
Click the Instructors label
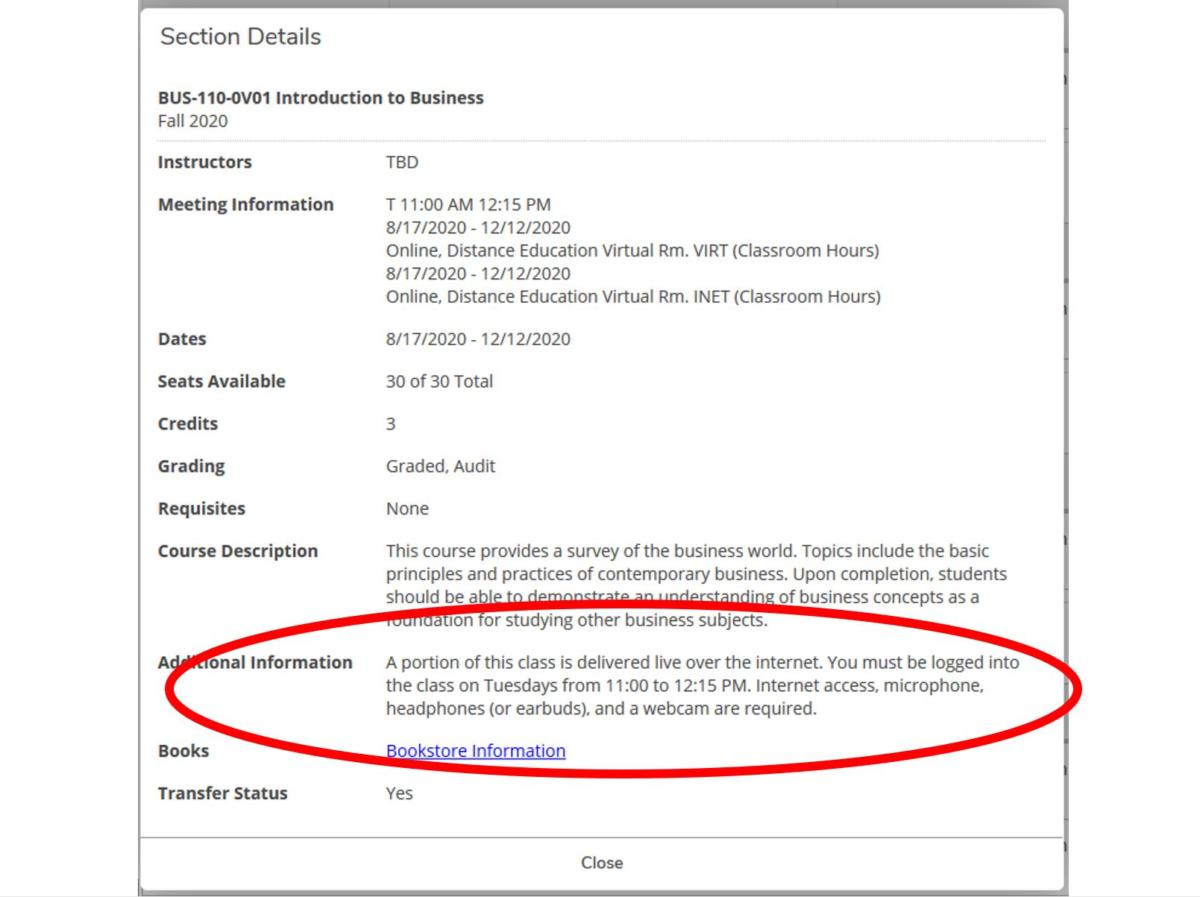tap(204, 162)
